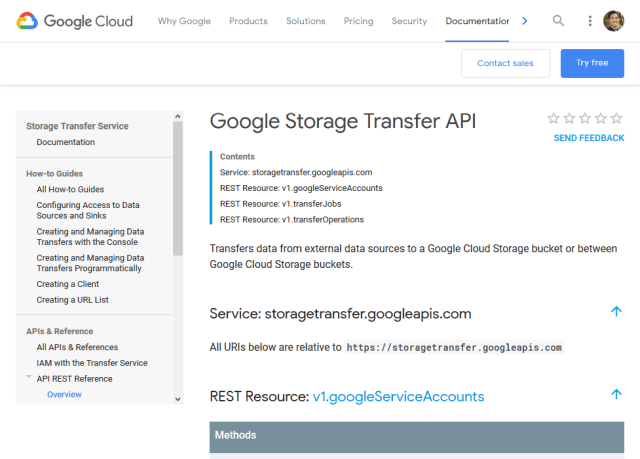
Task: Open Products menu
Action: coord(248,21)
